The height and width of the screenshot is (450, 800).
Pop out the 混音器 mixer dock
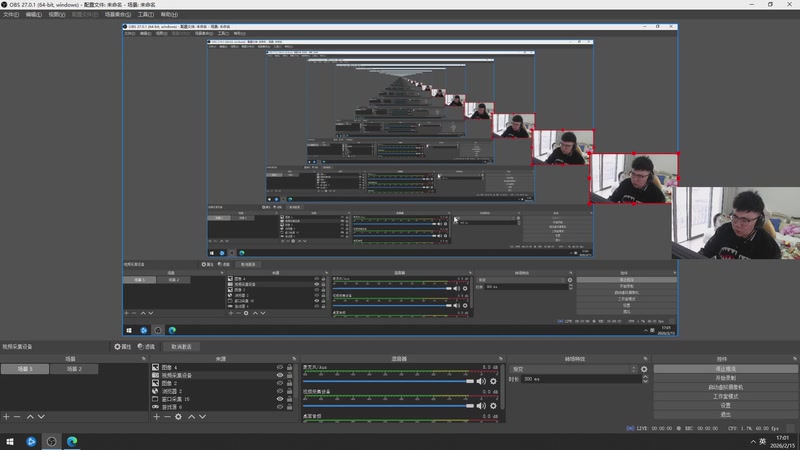(501, 359)
